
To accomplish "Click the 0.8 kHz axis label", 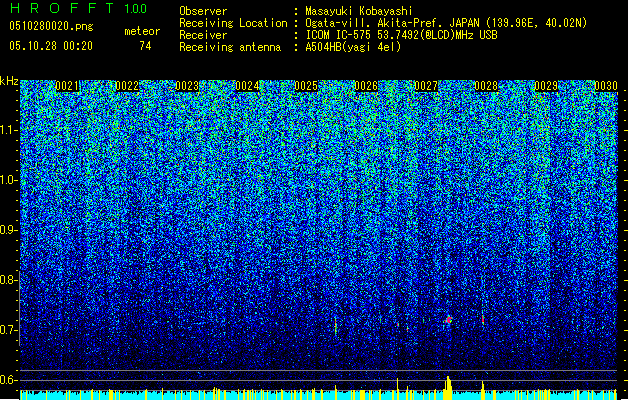I will pos(8,280).
